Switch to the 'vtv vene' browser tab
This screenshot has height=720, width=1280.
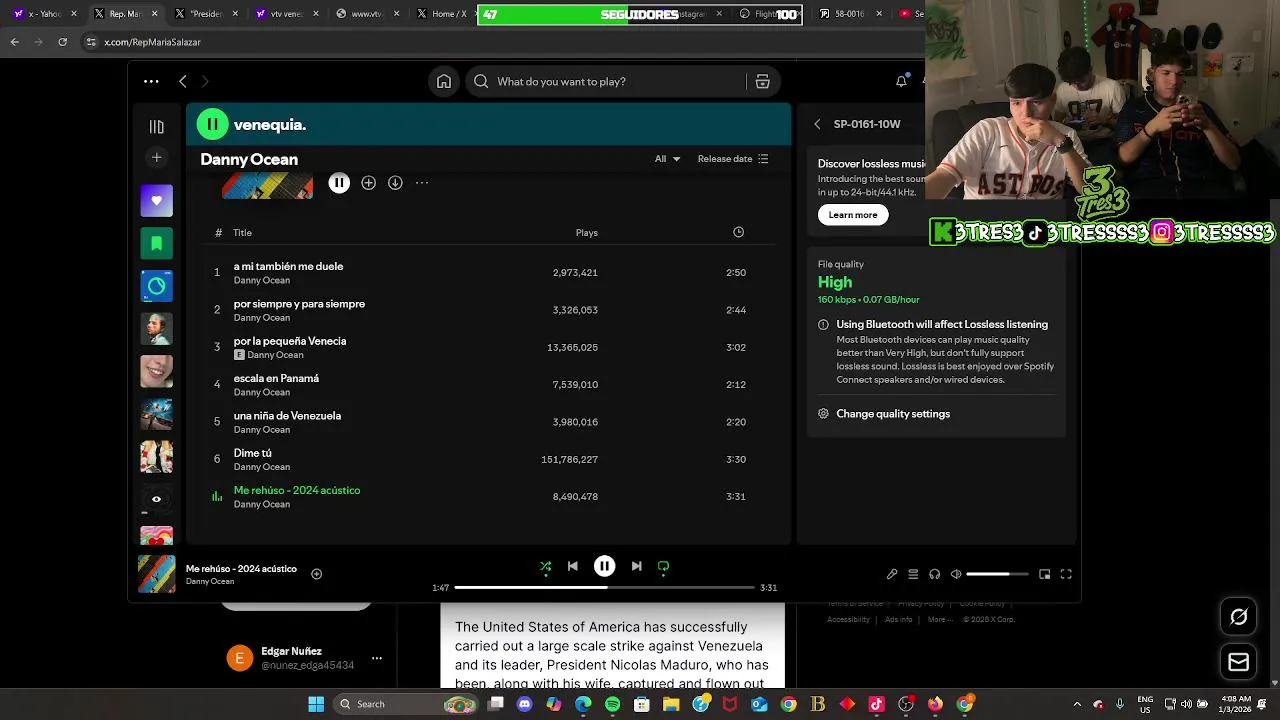(286, 14)
